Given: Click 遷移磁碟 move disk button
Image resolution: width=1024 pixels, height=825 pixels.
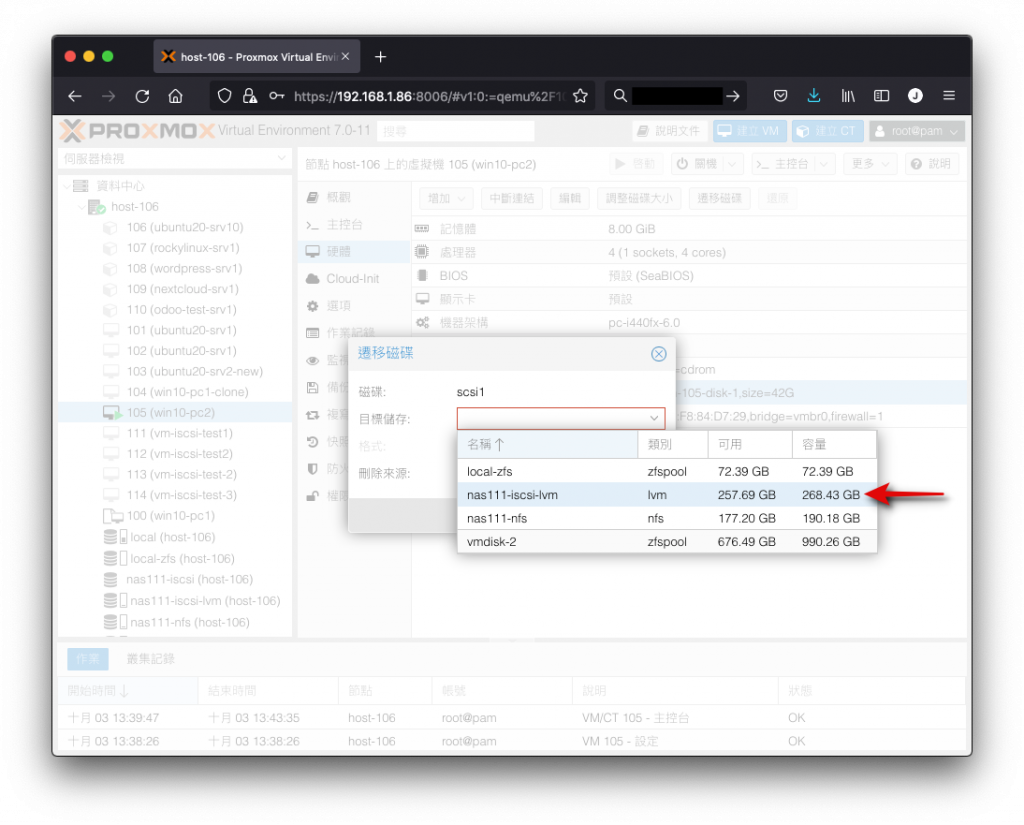Looking at the screenshot, I should coord(719,198).
